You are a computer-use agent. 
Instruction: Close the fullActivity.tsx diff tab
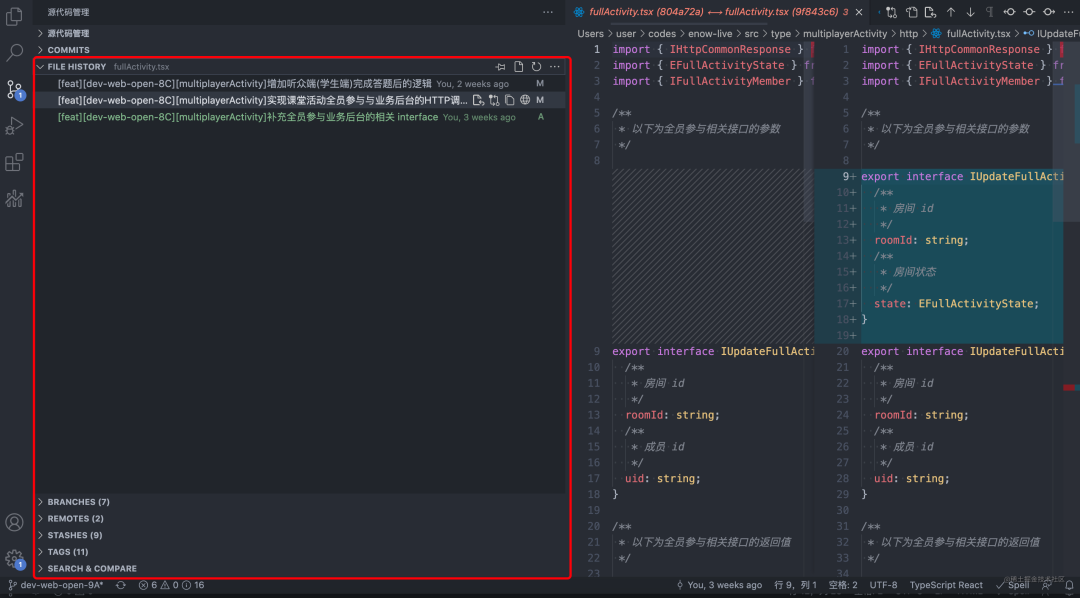859,12
